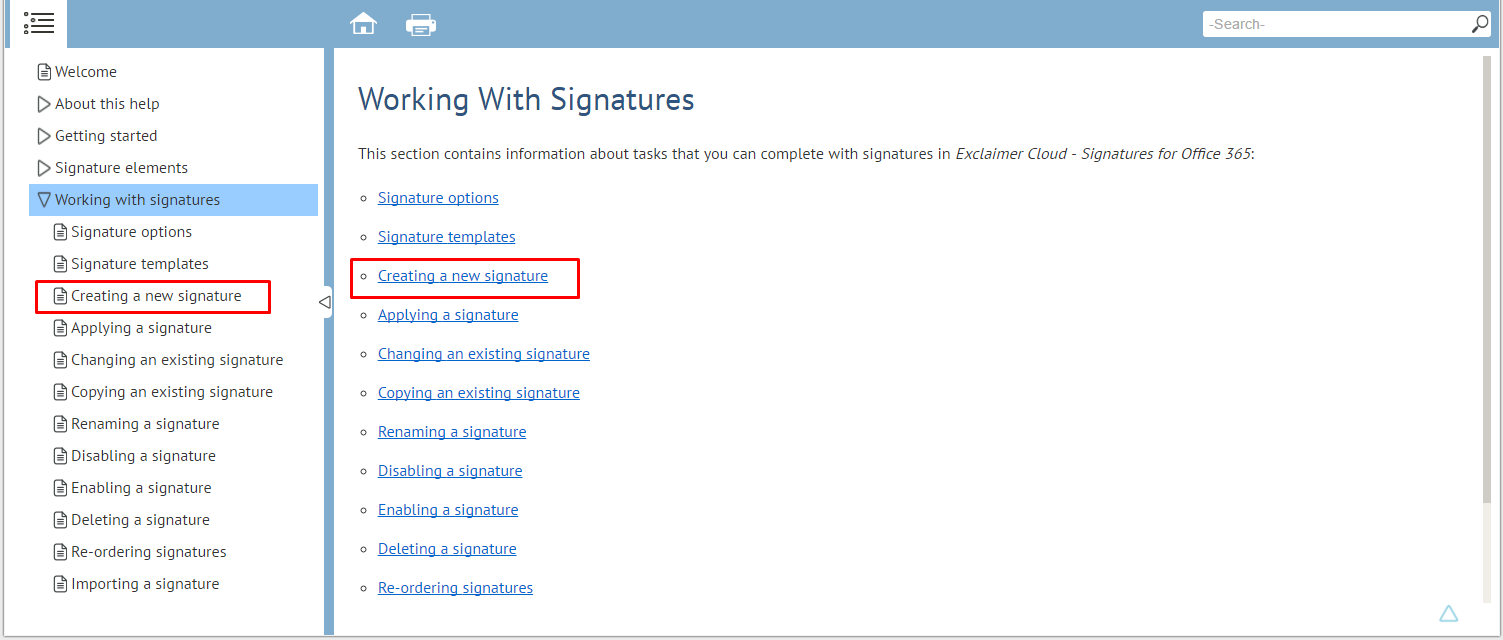Click the scroll-to-top triangle icon
1503x640 pixels.
[1448, 613]
